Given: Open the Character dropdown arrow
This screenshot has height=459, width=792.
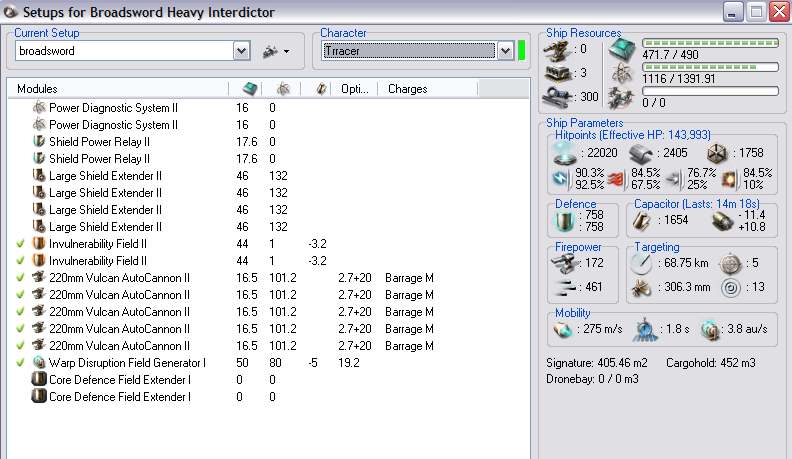Looking at the screenshot, I should 505,51.
